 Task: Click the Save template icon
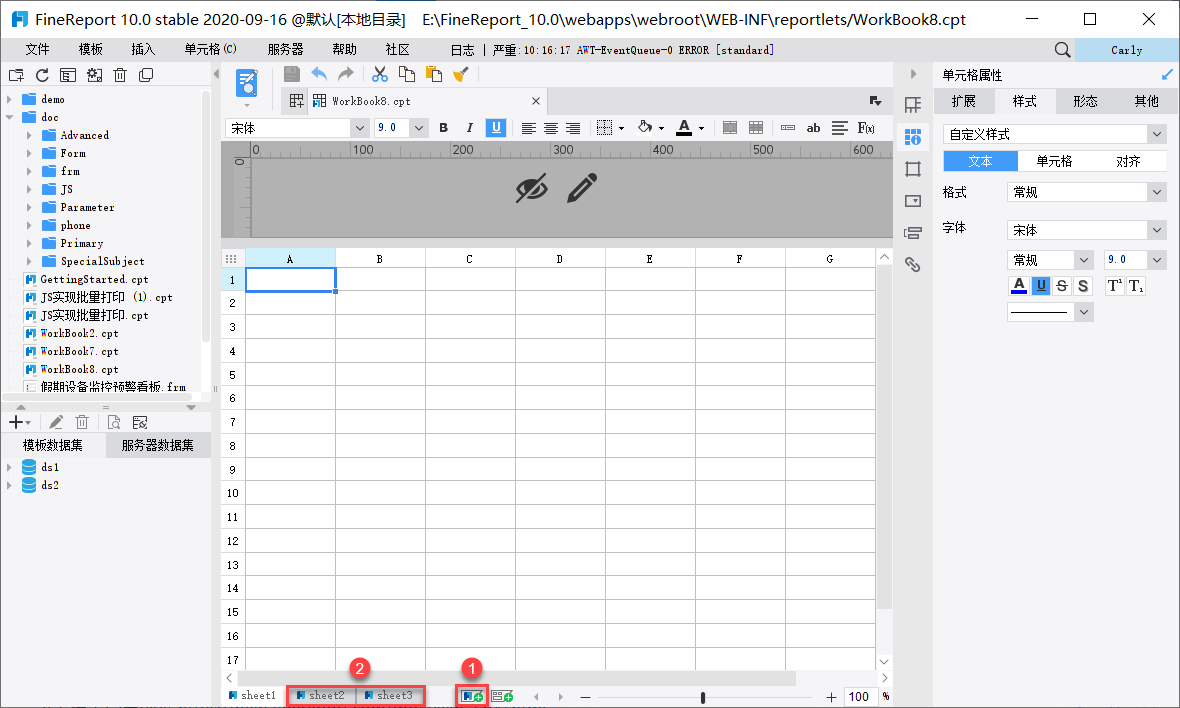pos(292,74)
